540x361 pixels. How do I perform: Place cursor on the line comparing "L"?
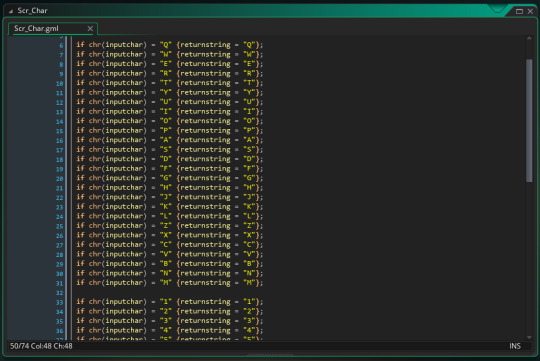coord(169,216)
